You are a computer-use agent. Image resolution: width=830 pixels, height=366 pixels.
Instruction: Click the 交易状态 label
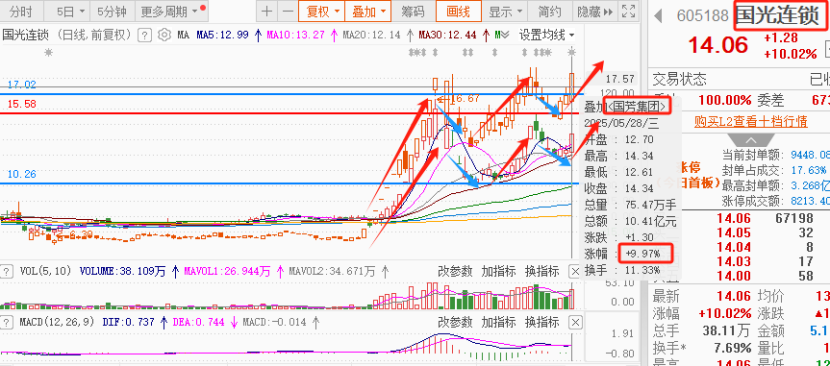[x=679, y=79]
